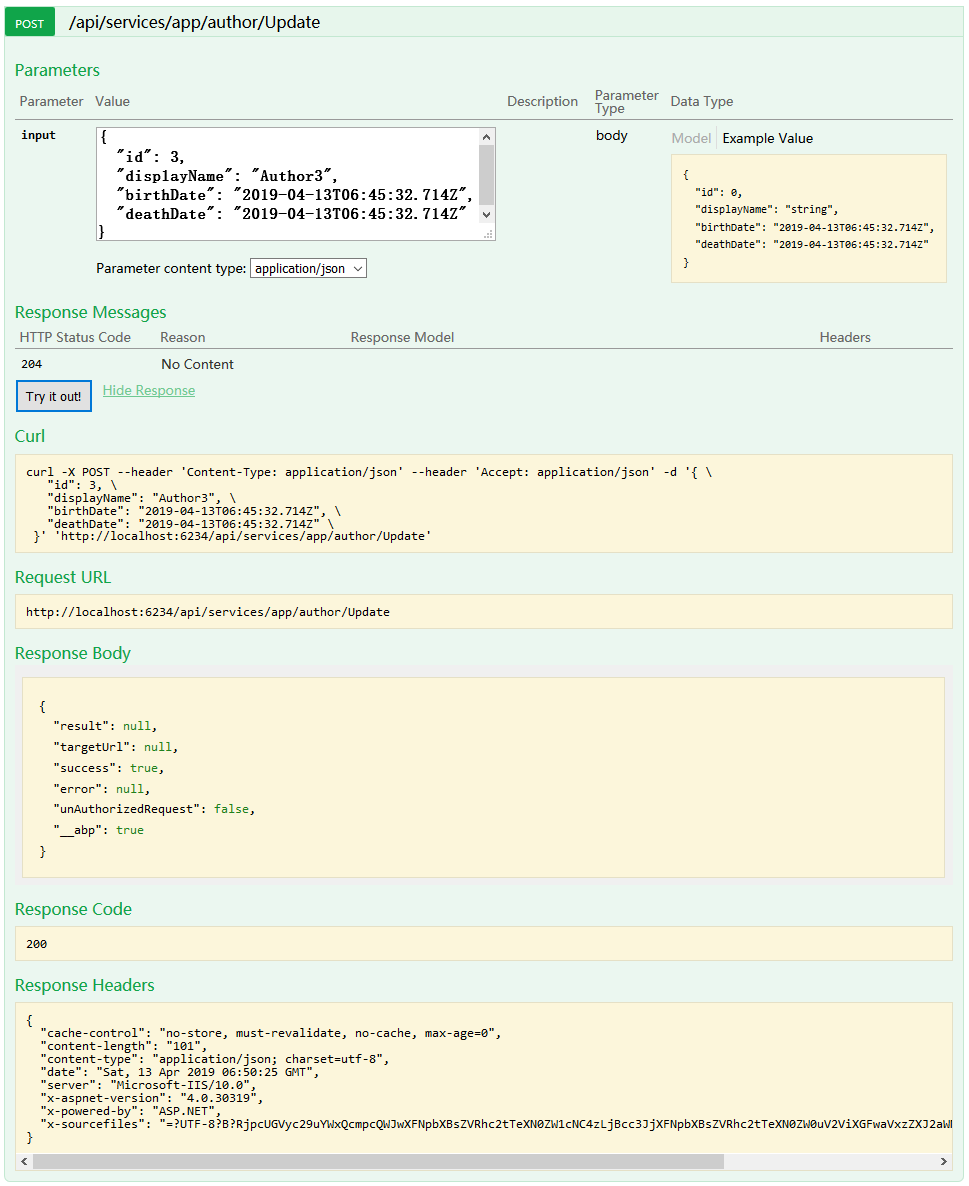Click the Response Body heading

pyautogui.click(x=73, y=653)
